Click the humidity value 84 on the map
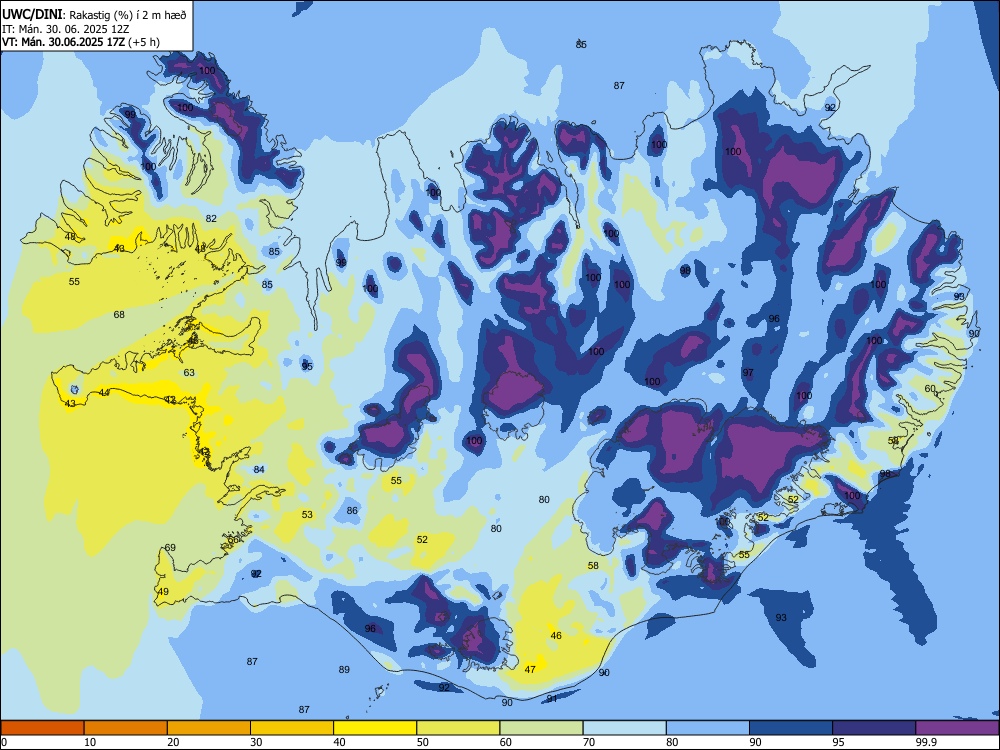The height and width of the screenshot is (750, 1000). tap(259, 469)
